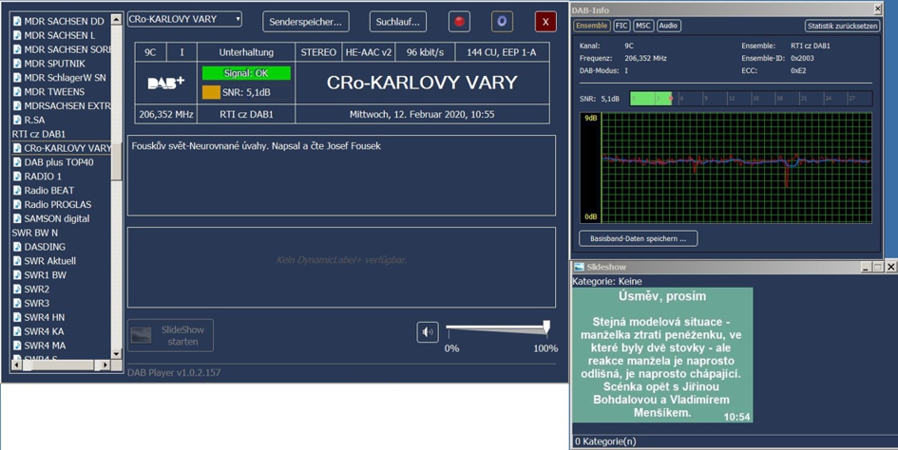The height and width of the screenshot is (450, 898).
Task: Click the icon beside DASDING
Action: pyautogui.click(x=17, y=247)
